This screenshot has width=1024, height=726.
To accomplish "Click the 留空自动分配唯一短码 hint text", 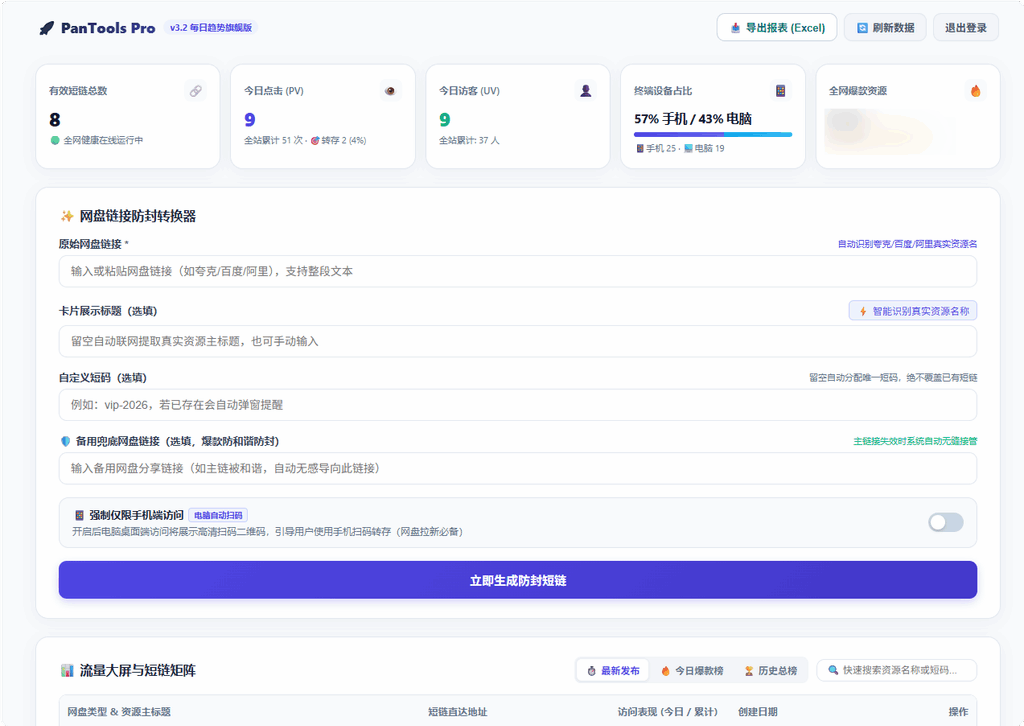I will 893,377.
